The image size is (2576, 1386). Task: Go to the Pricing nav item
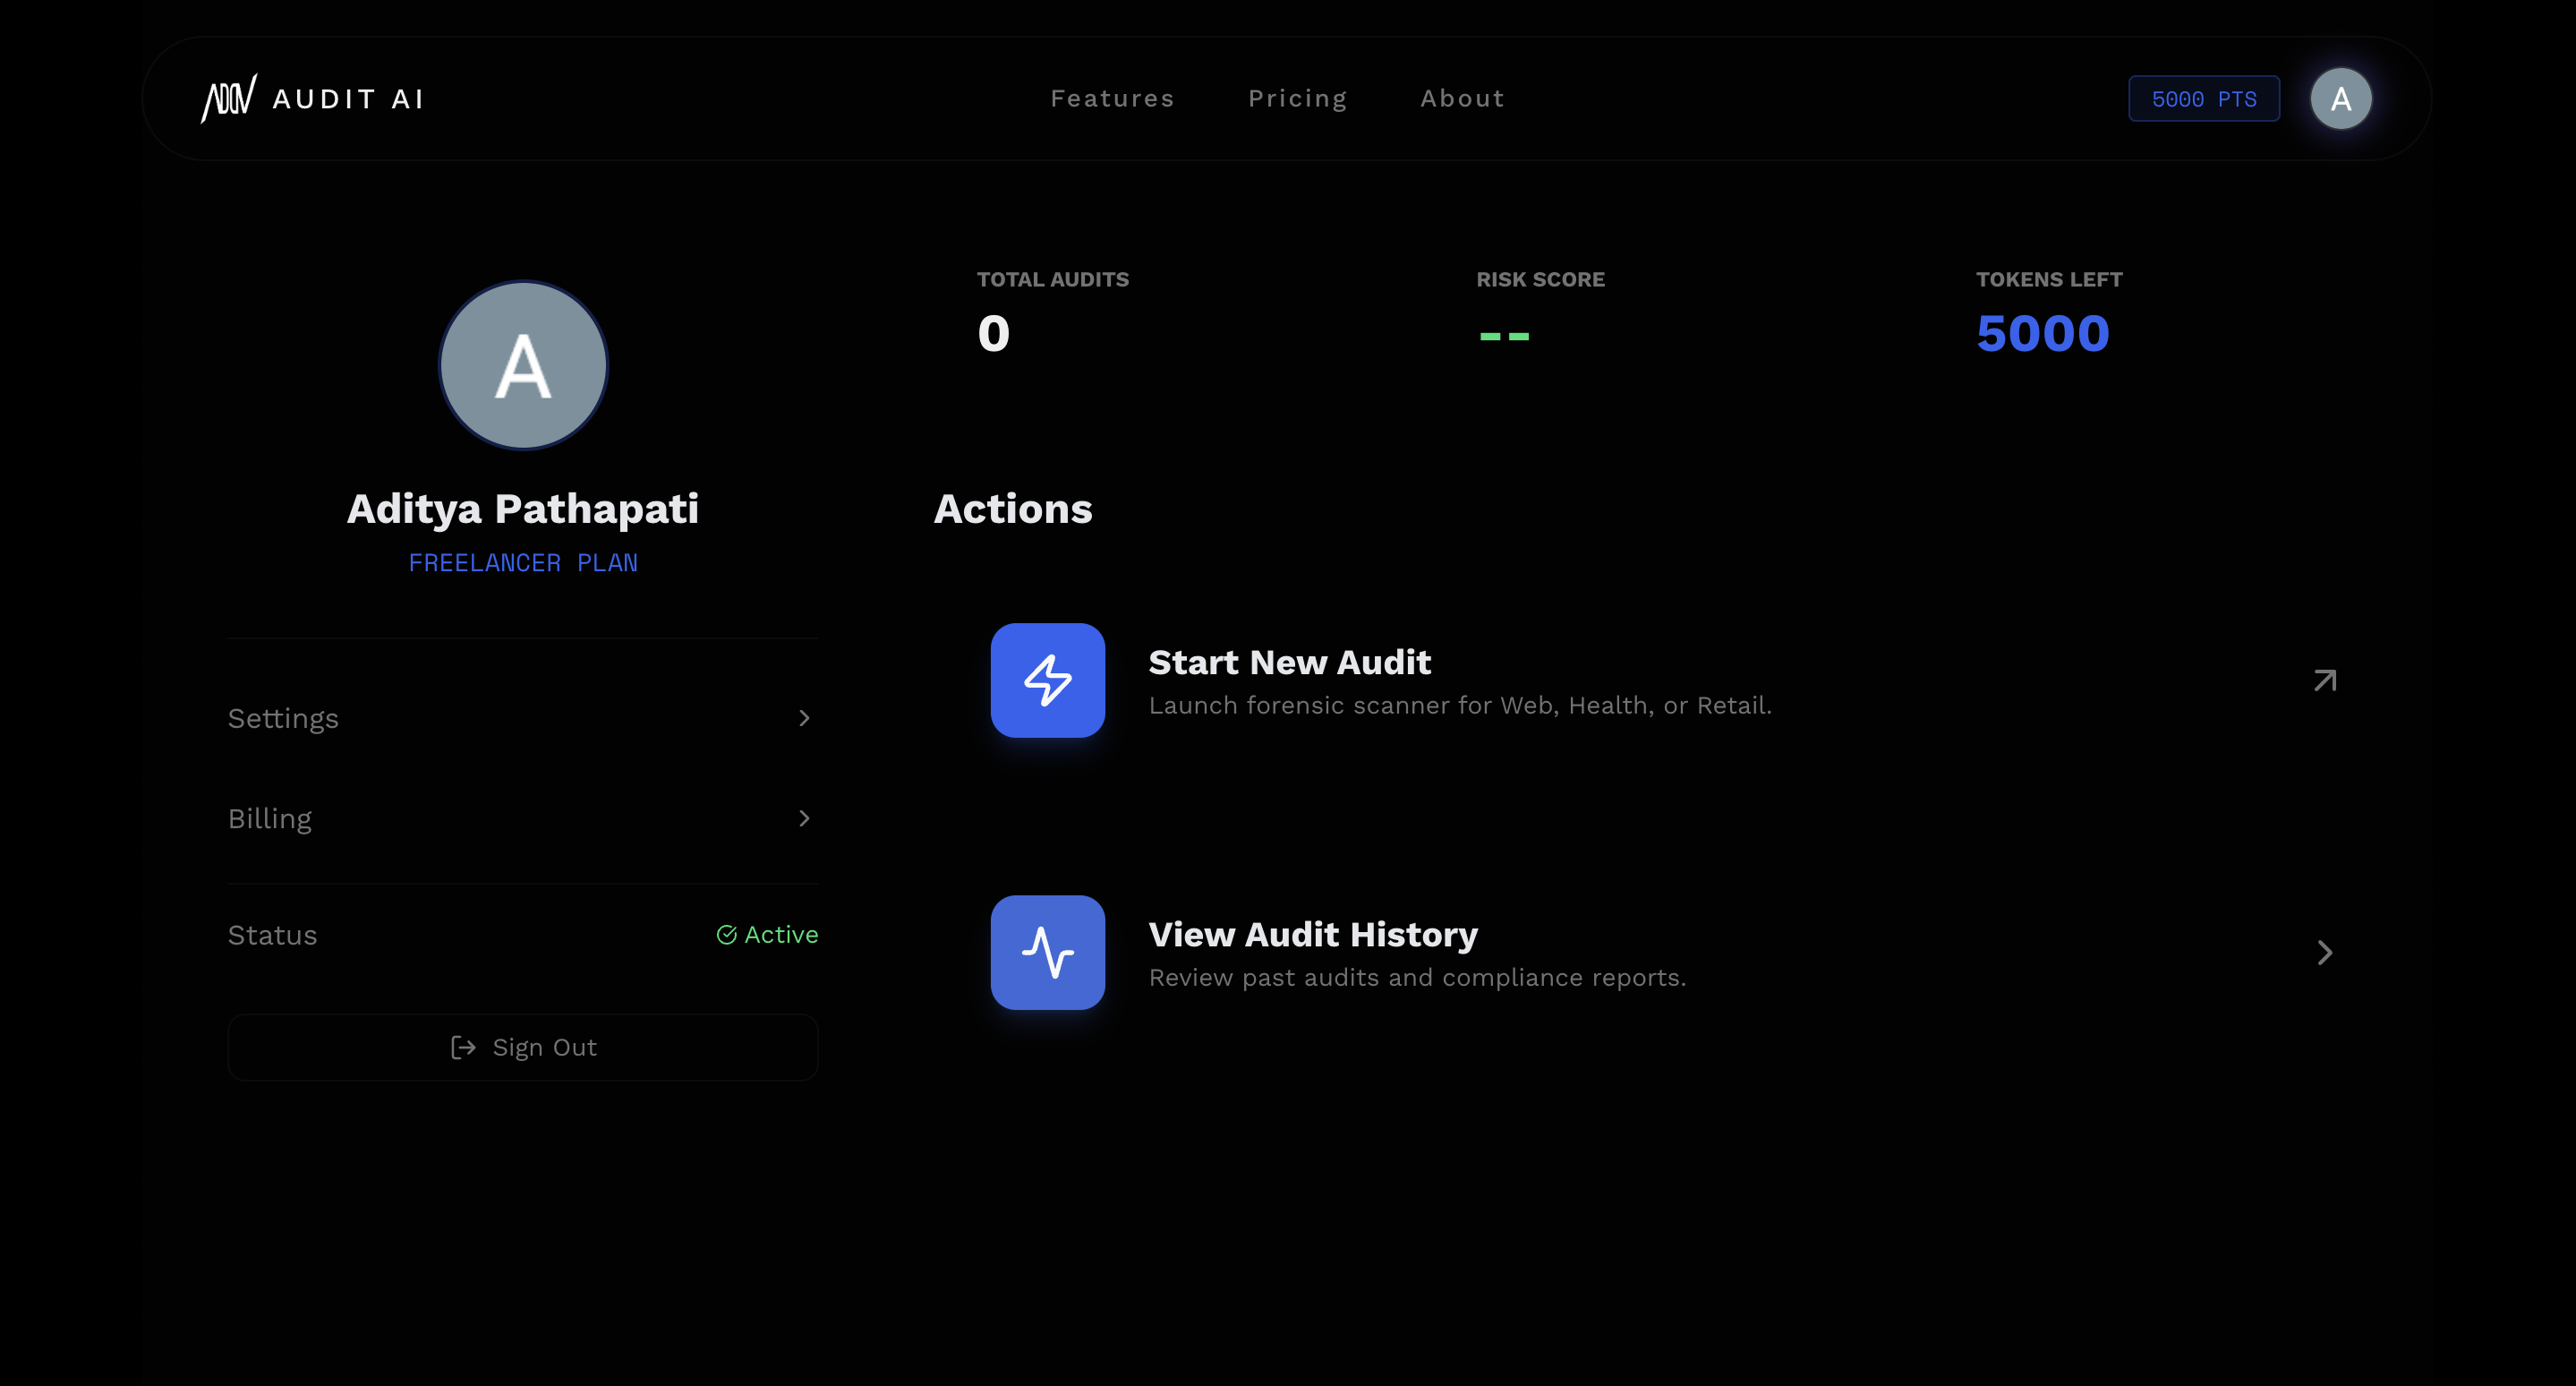click(1297, 98)
